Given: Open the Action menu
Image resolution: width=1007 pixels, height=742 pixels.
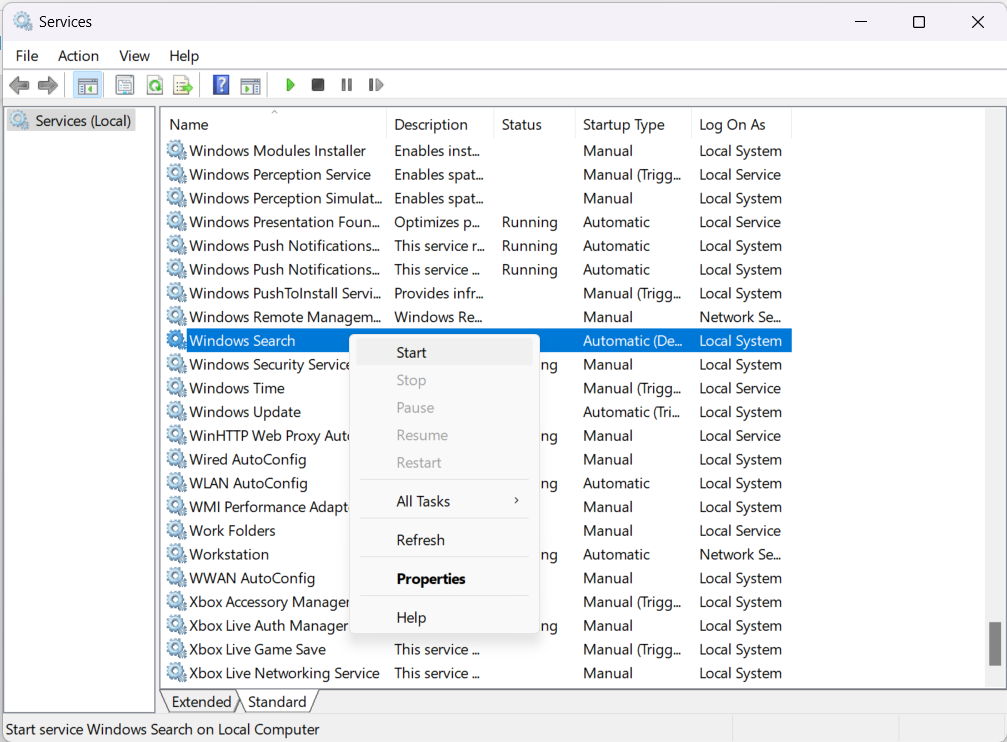Looking at the screenshot, I should [x=78, y=56].
